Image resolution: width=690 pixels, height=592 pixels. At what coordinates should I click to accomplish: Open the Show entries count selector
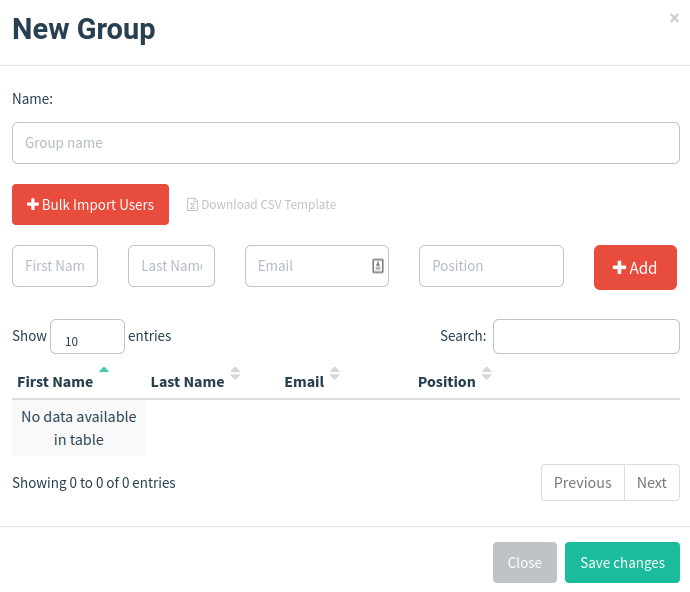87,337
